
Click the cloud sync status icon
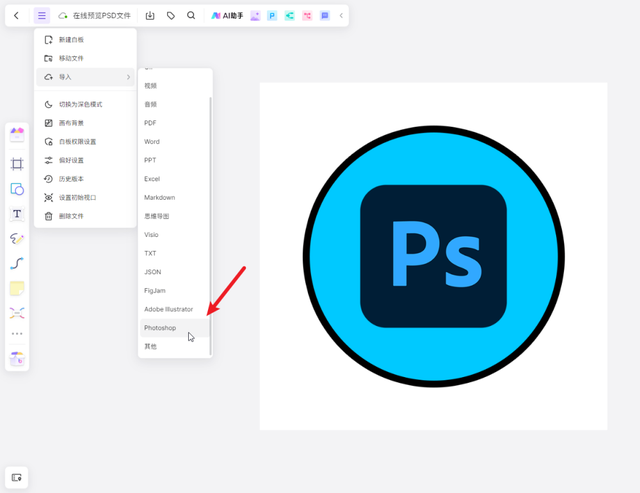[62, 16]
